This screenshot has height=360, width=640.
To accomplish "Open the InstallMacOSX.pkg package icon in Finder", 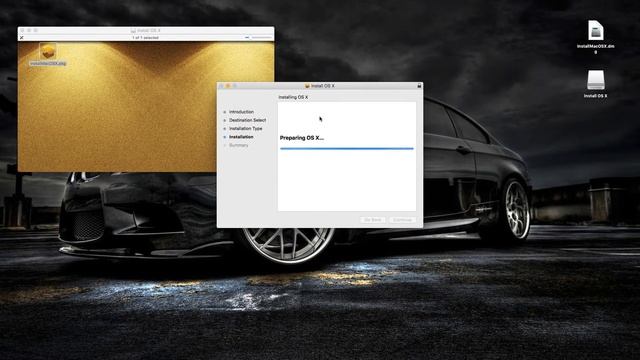I will (48, 51).
